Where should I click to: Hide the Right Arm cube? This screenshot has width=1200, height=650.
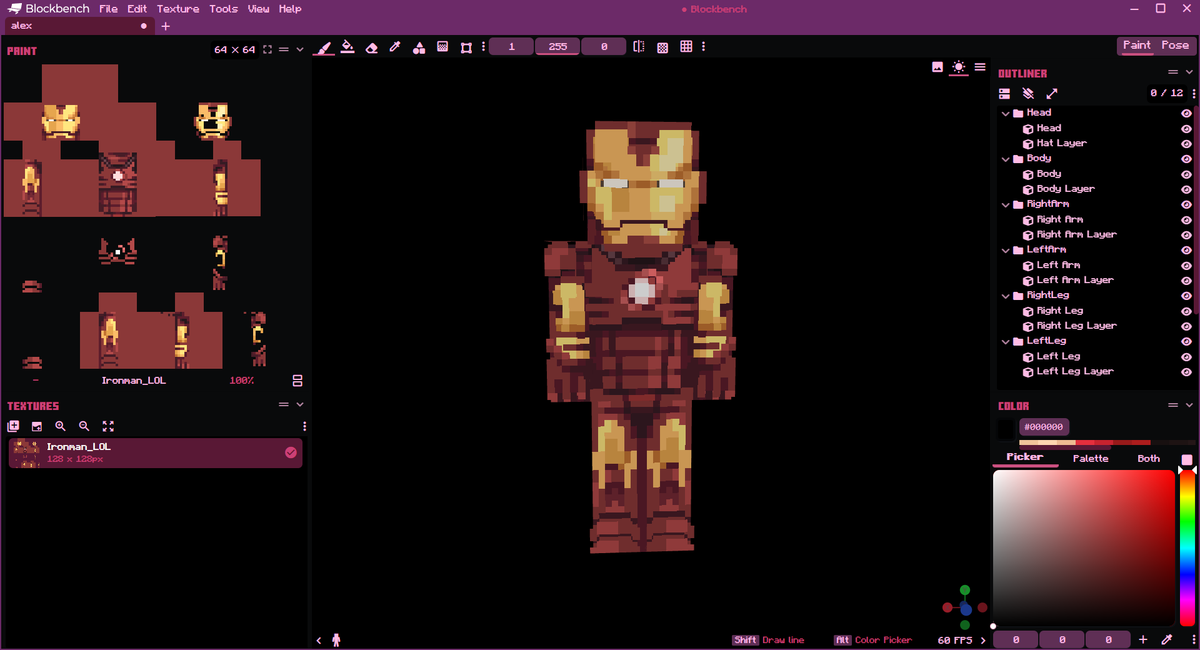point(1186,219)
